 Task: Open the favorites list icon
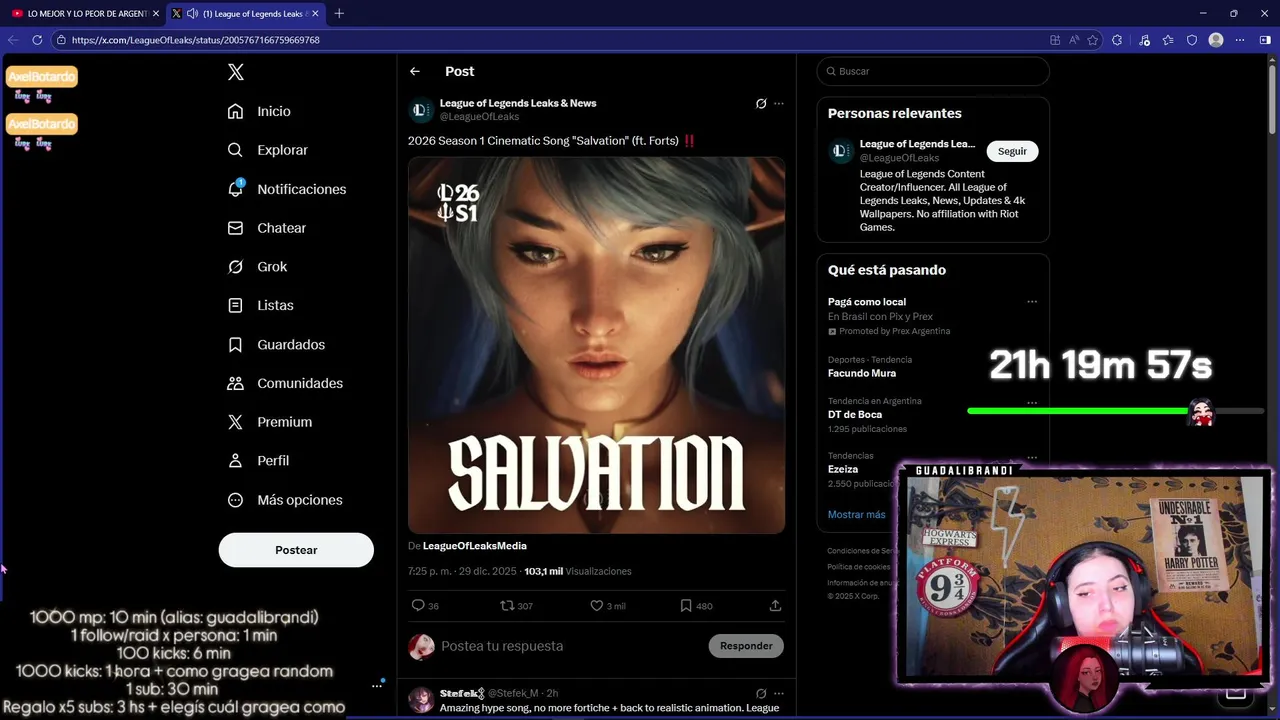pos(1168,40)
